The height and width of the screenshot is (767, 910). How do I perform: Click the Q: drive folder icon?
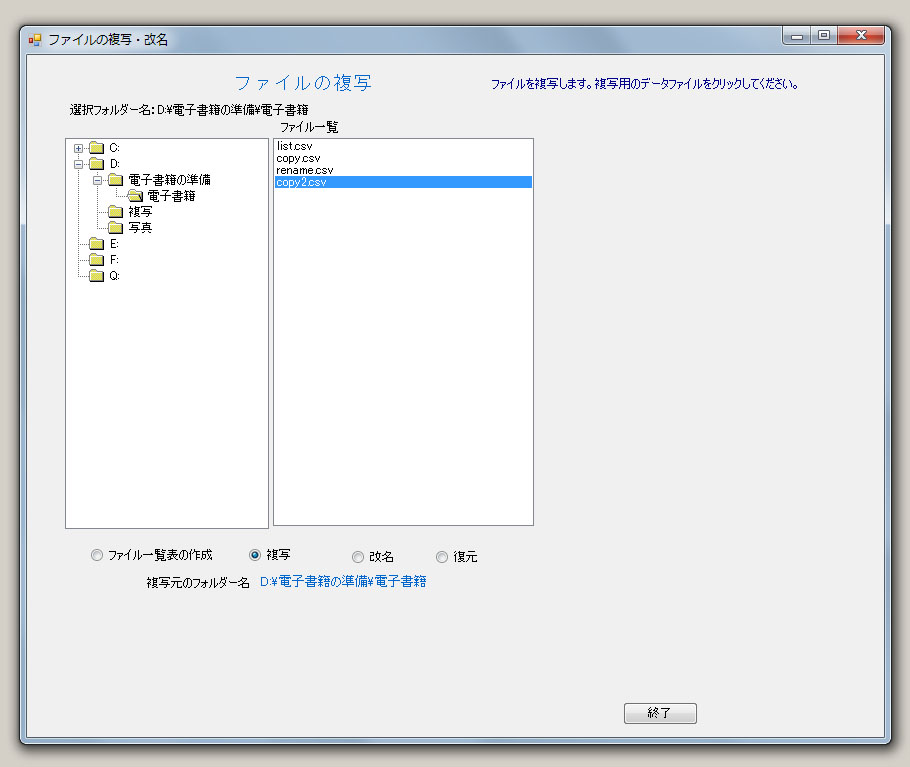[x=96, y=276]
